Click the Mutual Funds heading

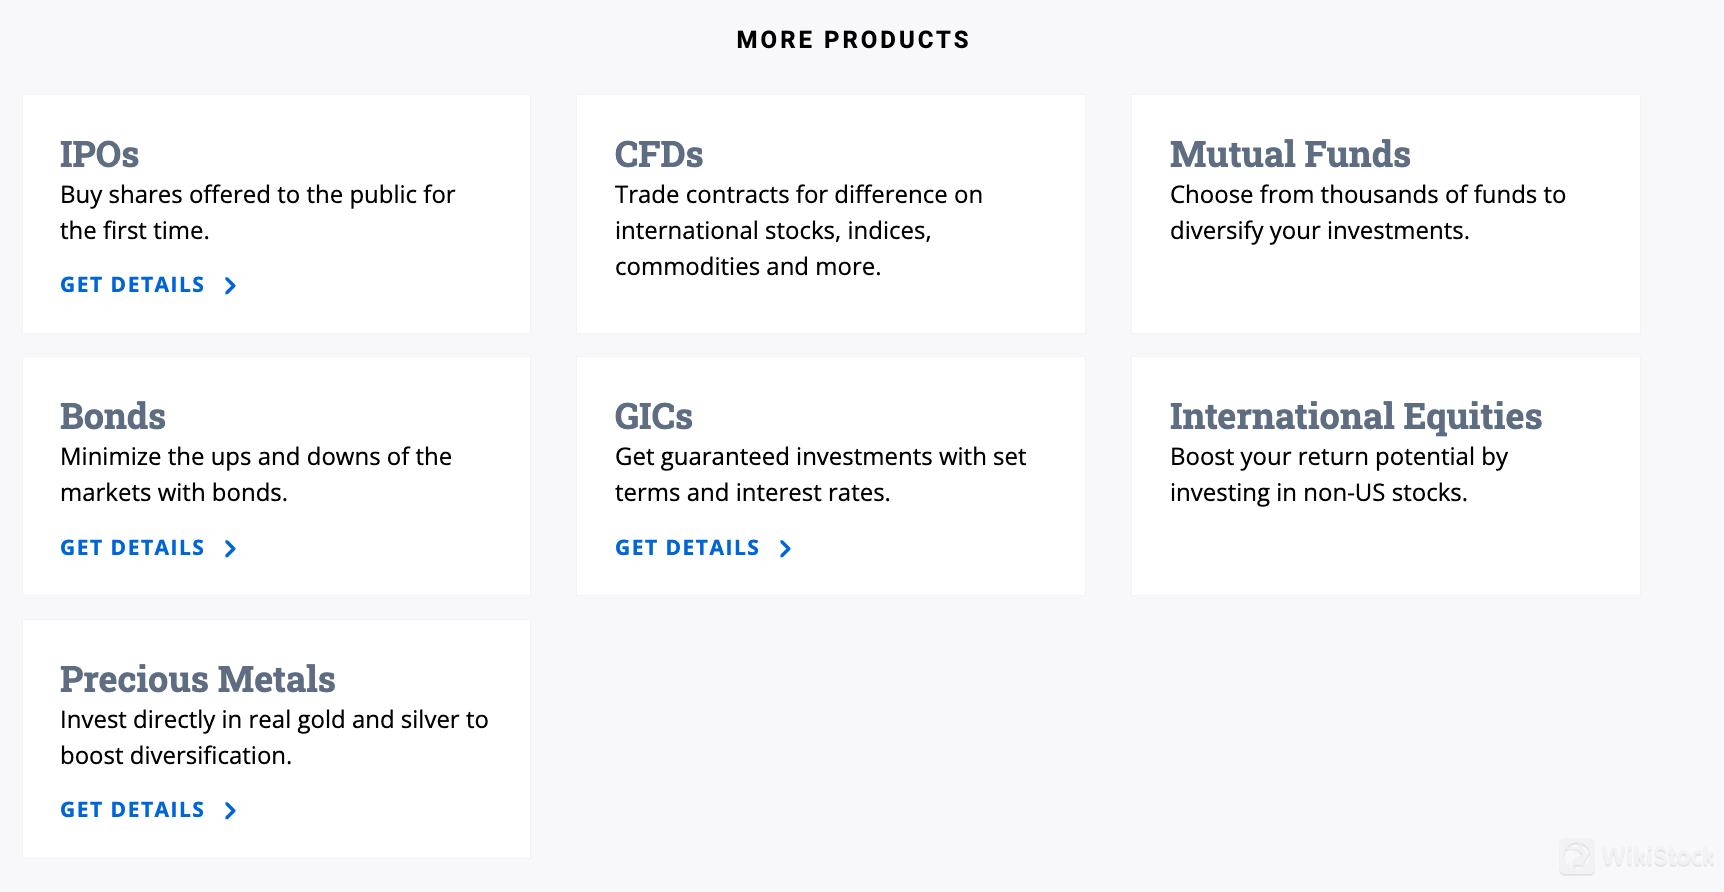[x=1290, y=154]
